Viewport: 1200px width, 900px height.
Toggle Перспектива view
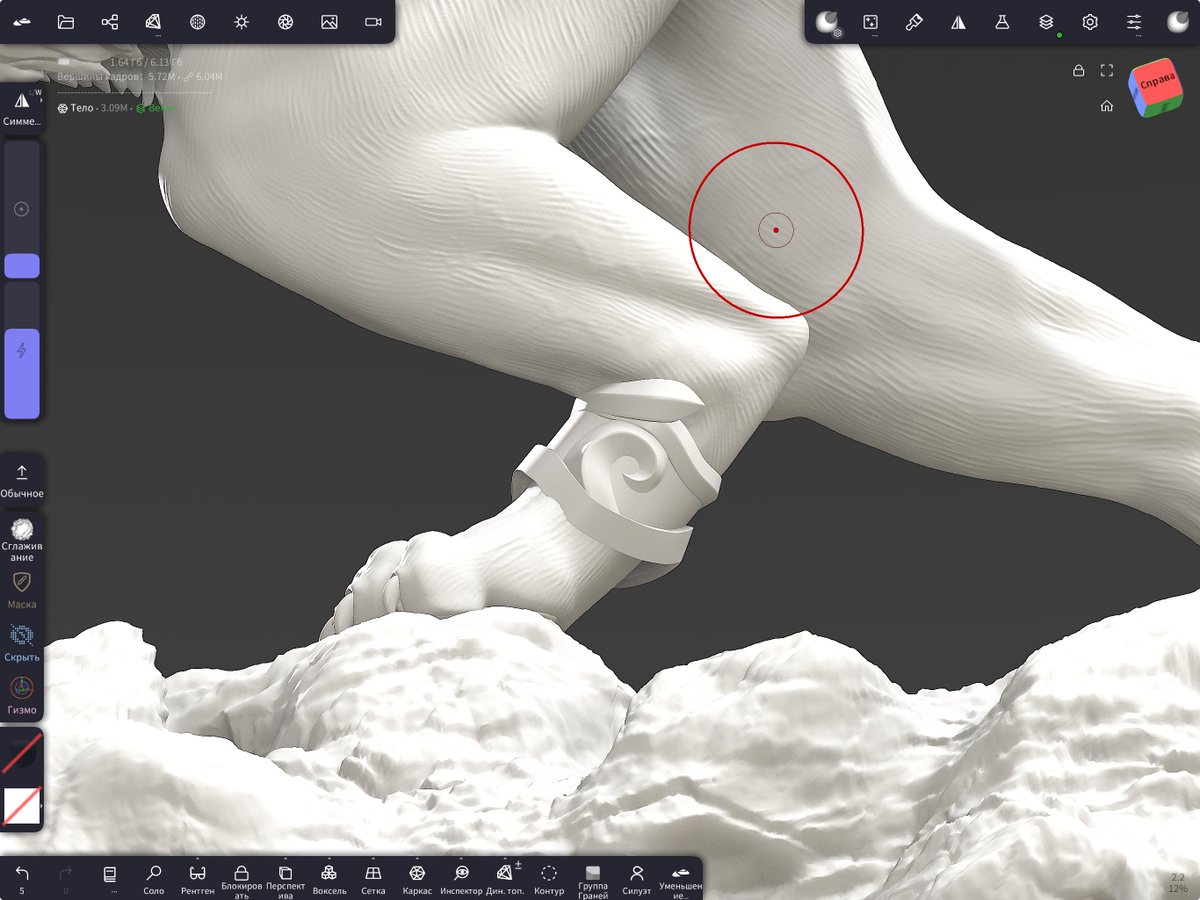click(x=285, y=880)
